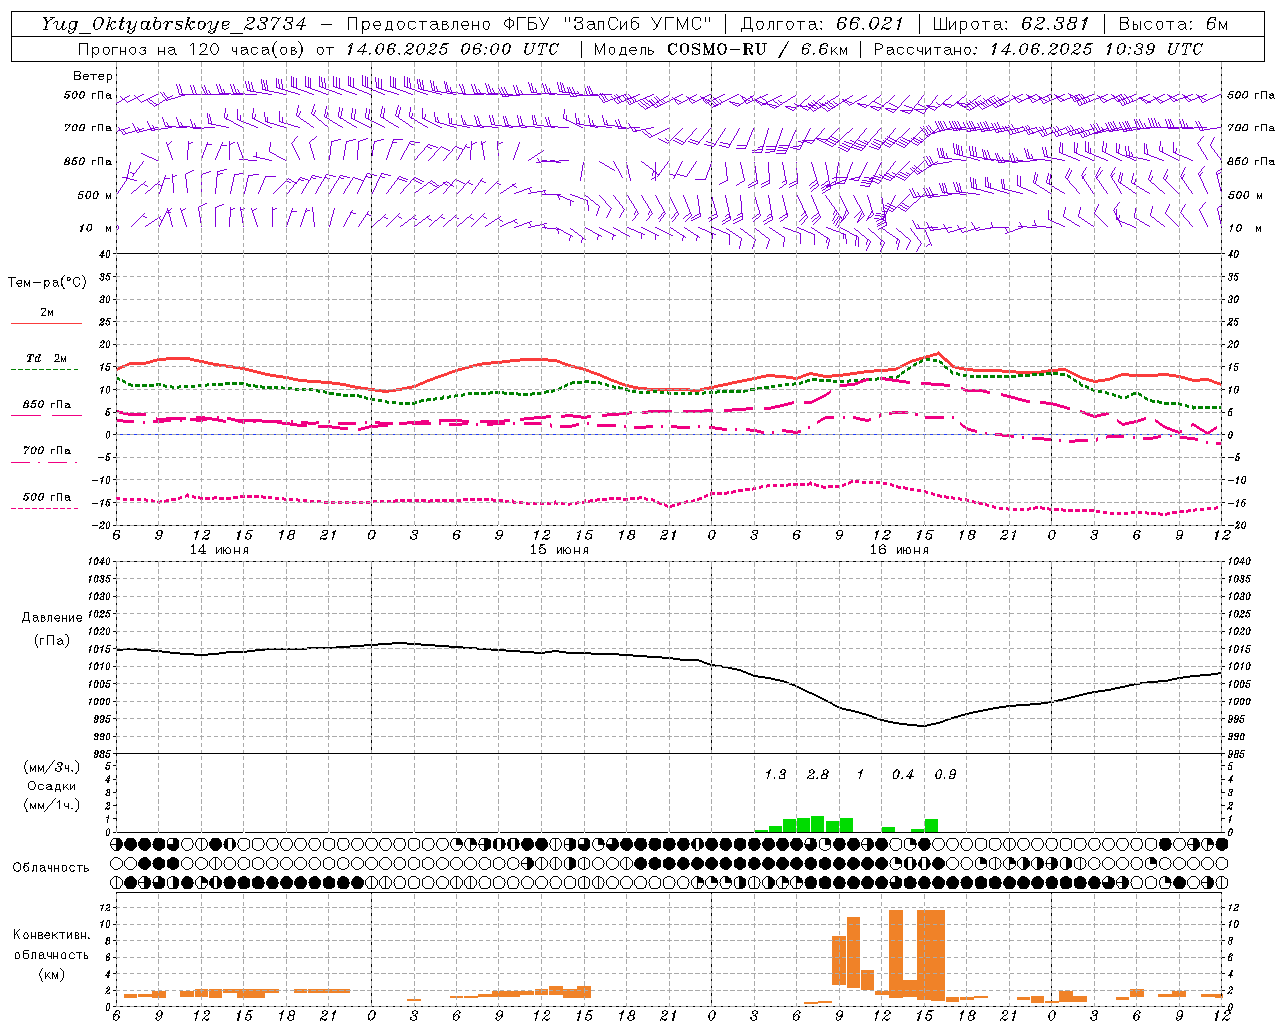The height and width of the screenshot is (1024, 1280).
Task: Click the (км) unit of convective cloudiness
Action: pos(51,974)
